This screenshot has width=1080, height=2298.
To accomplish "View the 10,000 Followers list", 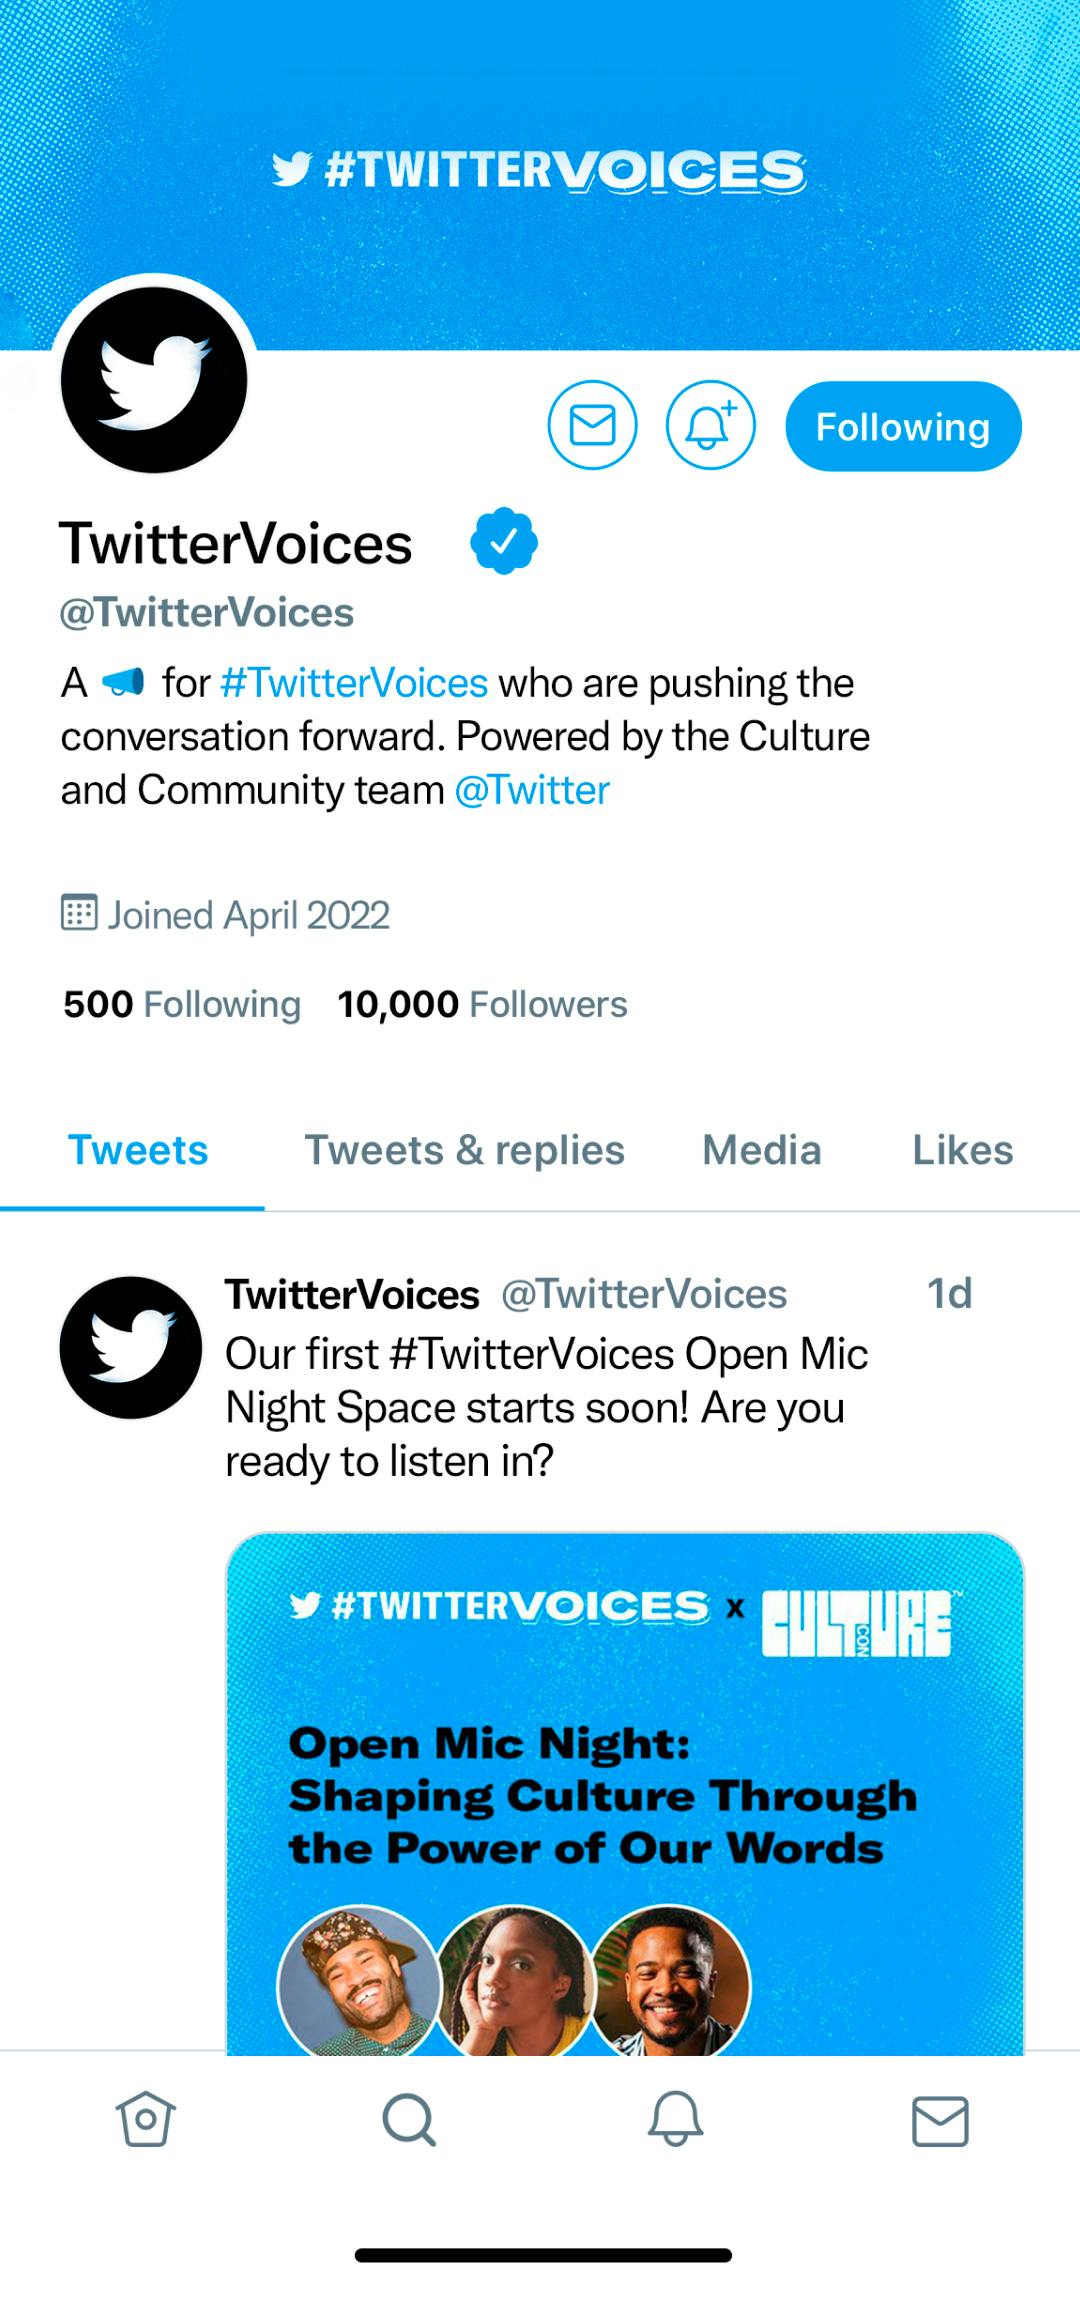I will (480, 1003).
